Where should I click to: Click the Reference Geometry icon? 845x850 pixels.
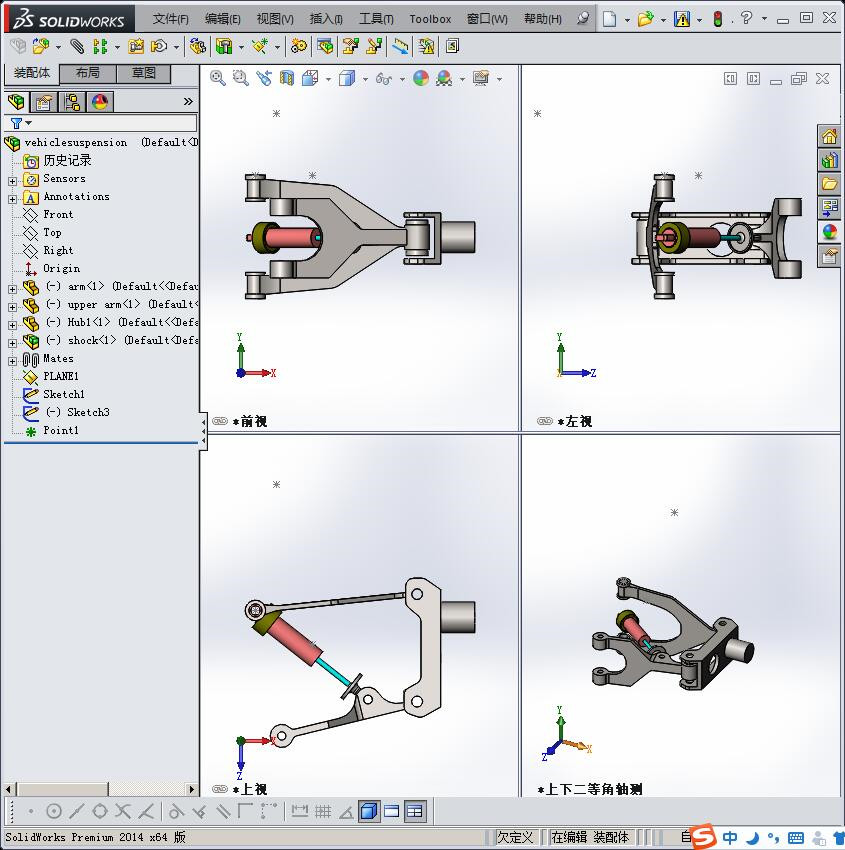[260, 47]
